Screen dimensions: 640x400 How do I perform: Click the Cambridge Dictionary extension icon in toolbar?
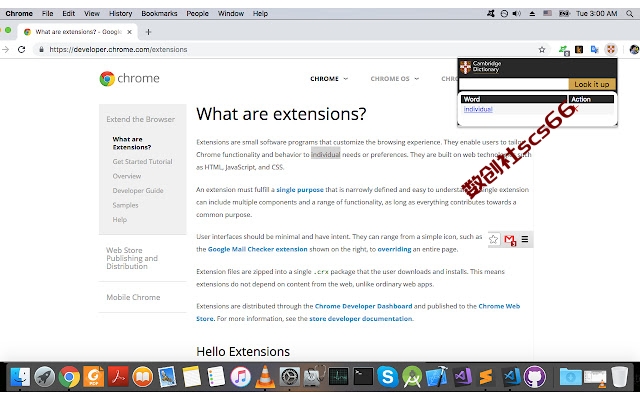611,49
